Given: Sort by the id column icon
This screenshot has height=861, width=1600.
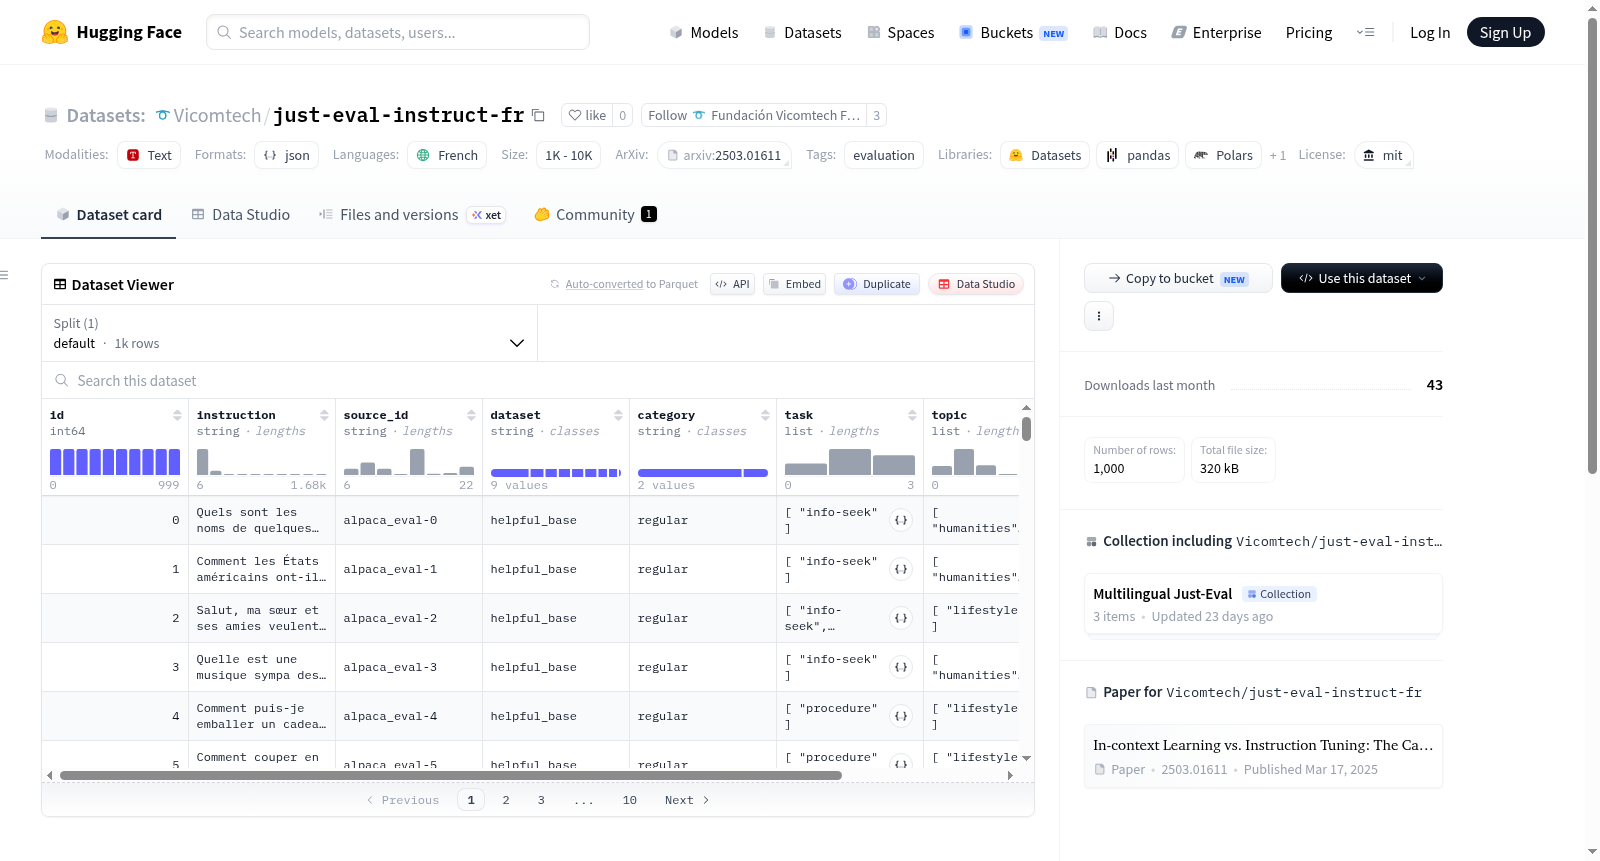Looking at the screenshot, I should coord(177,415).
